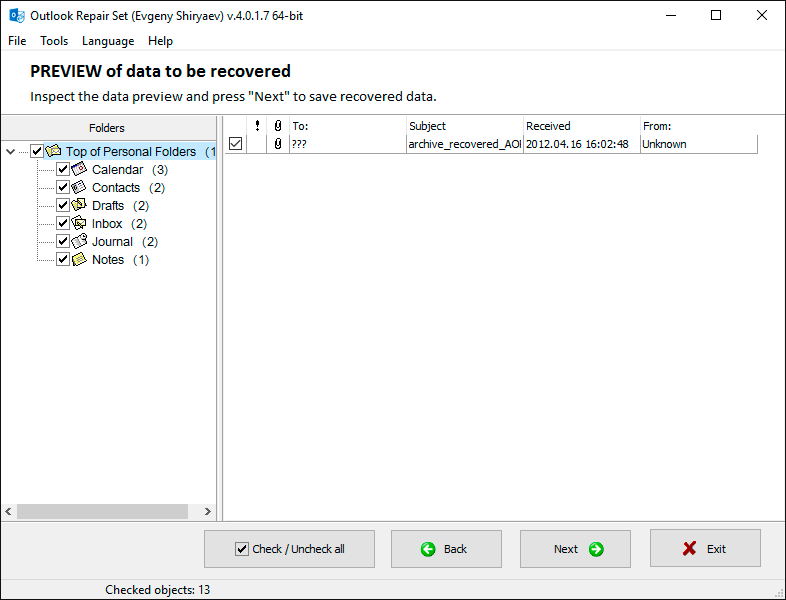Image resolution: width=786 pixels, height=600 pixels.
Task: Click the Exit button
Action: pos(705,548)
